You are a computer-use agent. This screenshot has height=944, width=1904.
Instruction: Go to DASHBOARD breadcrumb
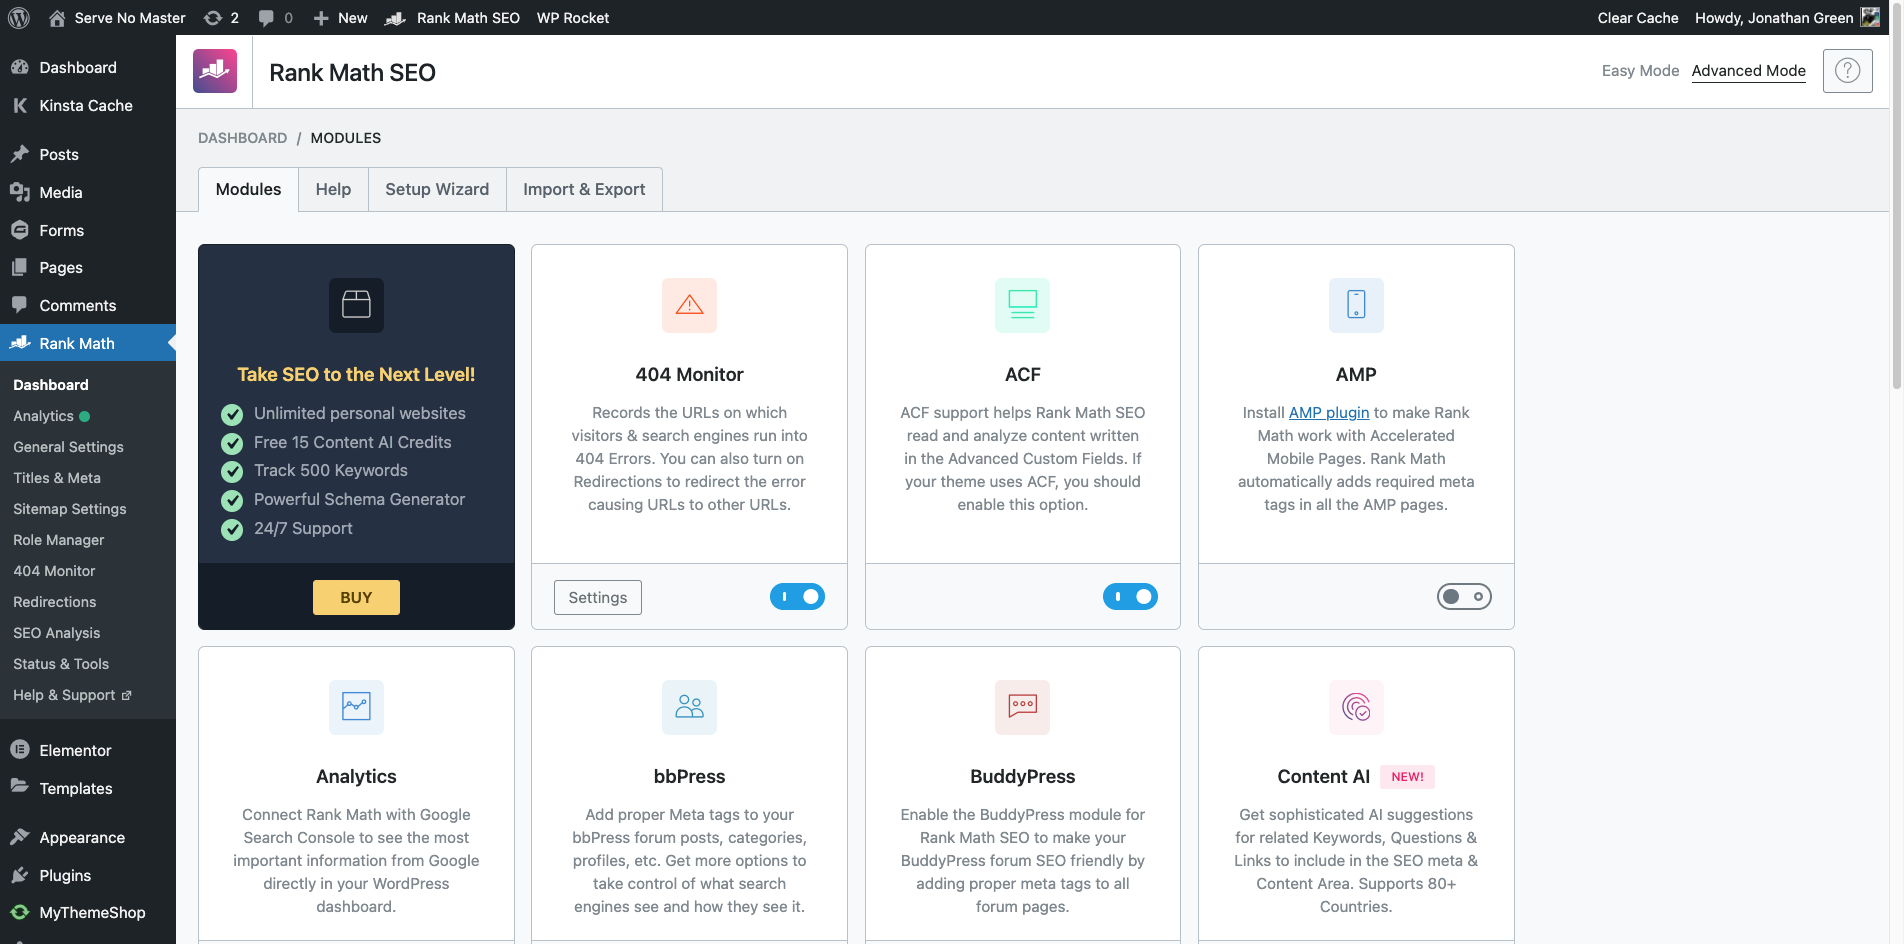click(242, 138)
